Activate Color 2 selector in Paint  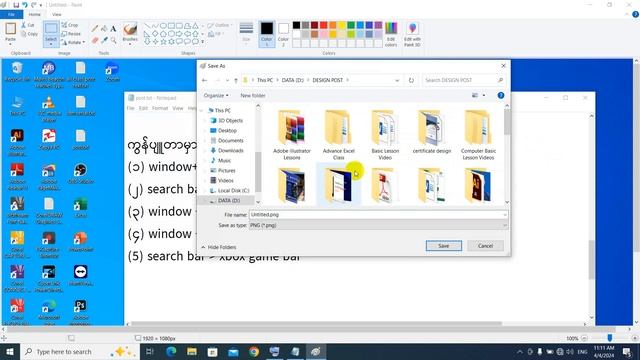pyautogui.click(x=283, y=34)
